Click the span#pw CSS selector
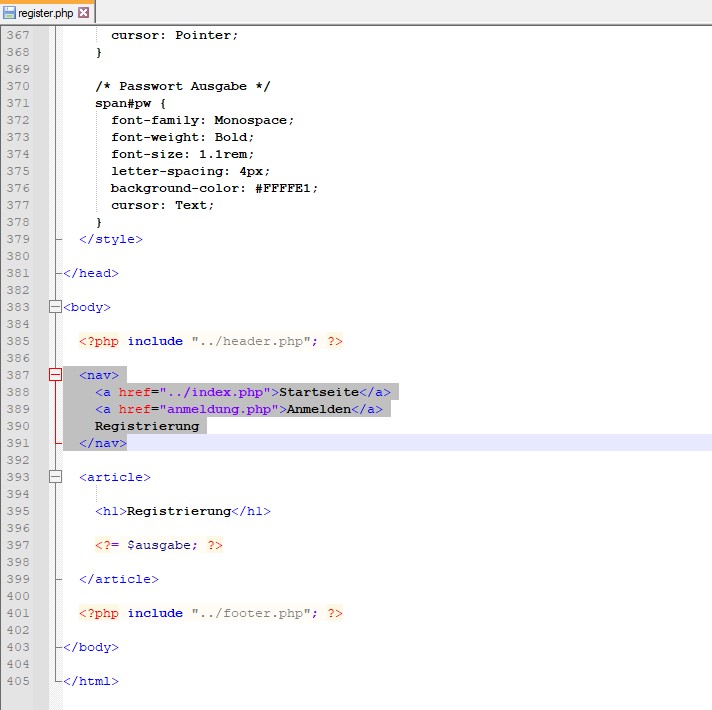The width and height of the screenshot is (712, 710). point(123,103)
